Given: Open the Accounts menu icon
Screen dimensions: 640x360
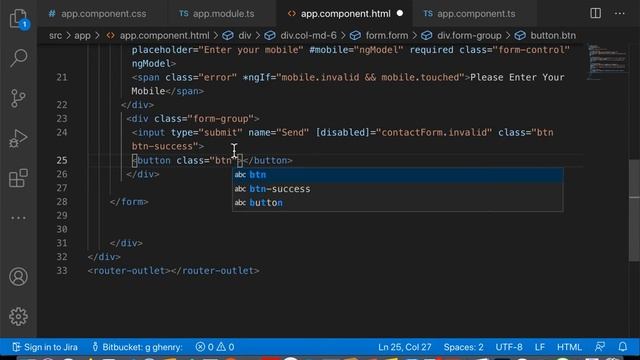Looking at the screenshot, I should [x=18, y=277].
